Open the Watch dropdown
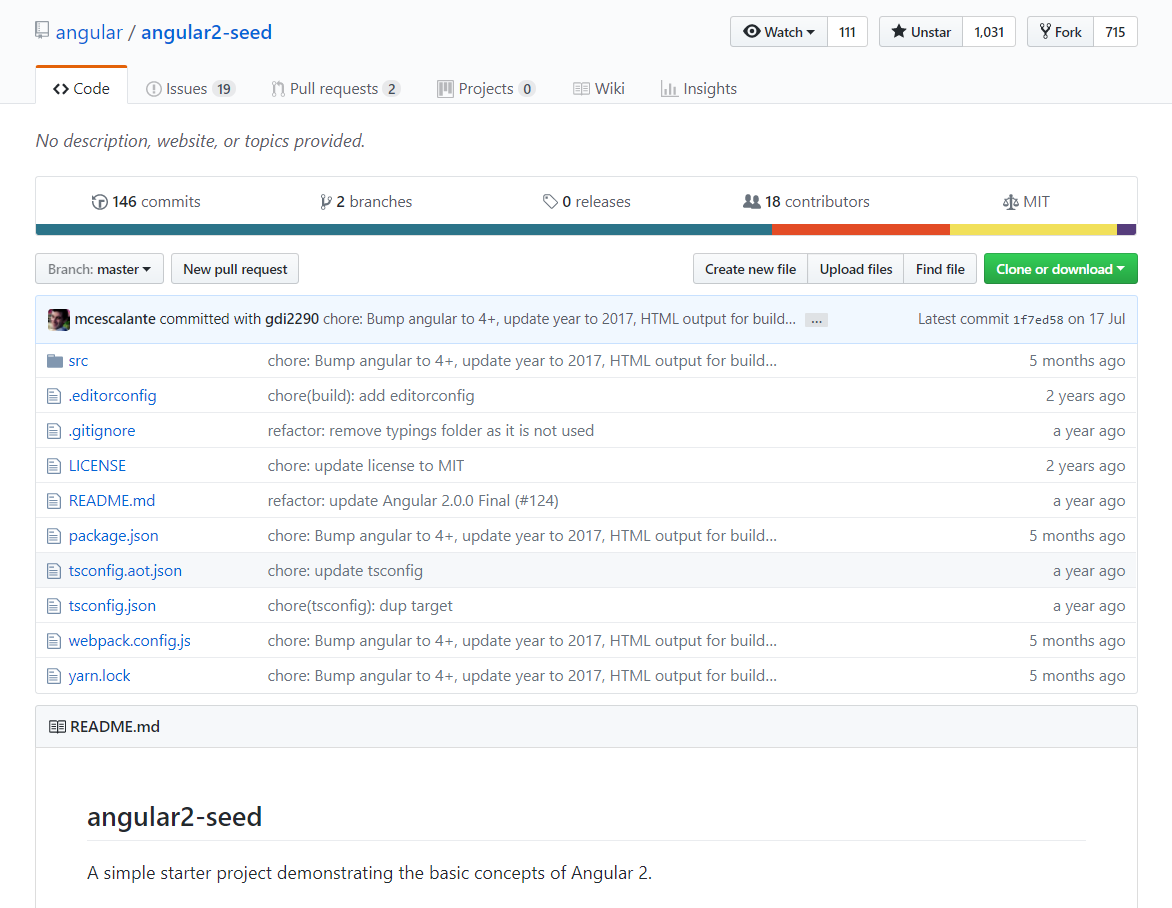1172x908 pixels. (779, 32)
